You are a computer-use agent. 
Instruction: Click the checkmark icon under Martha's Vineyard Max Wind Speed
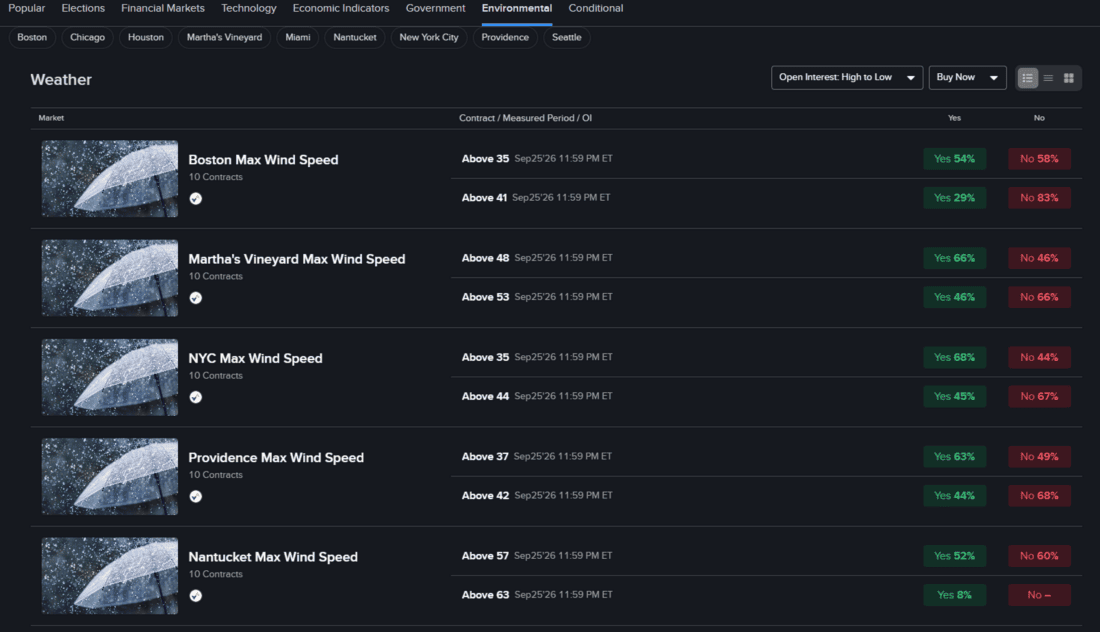(196, 298)
